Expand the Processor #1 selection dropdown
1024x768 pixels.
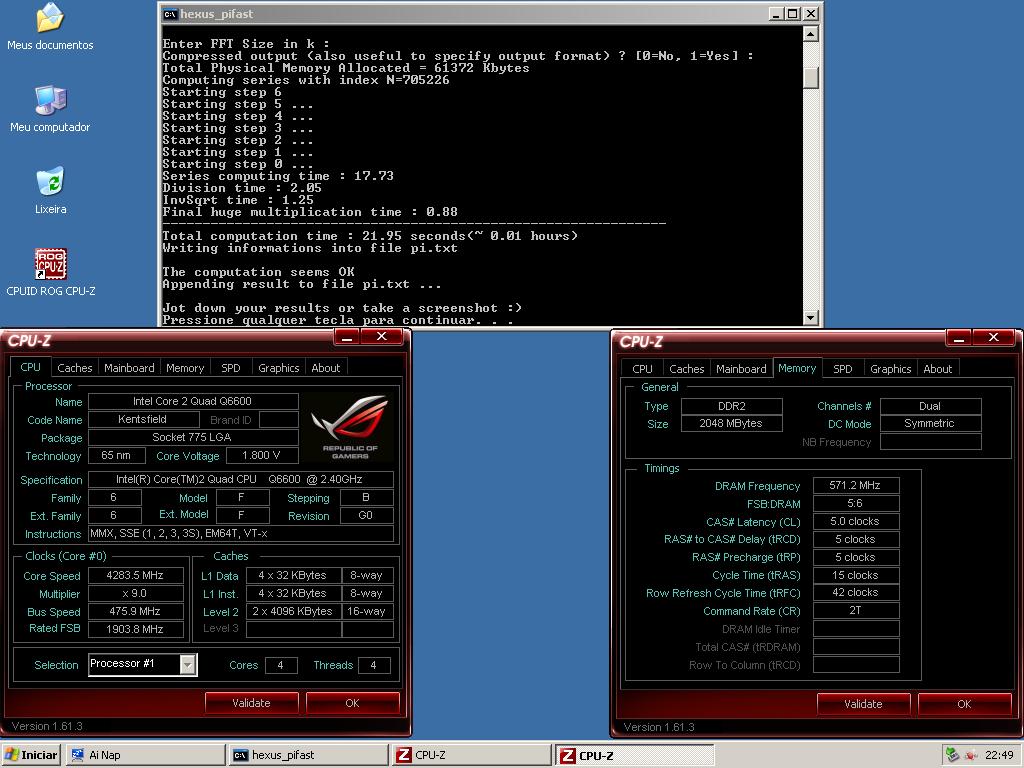[187, 664]
